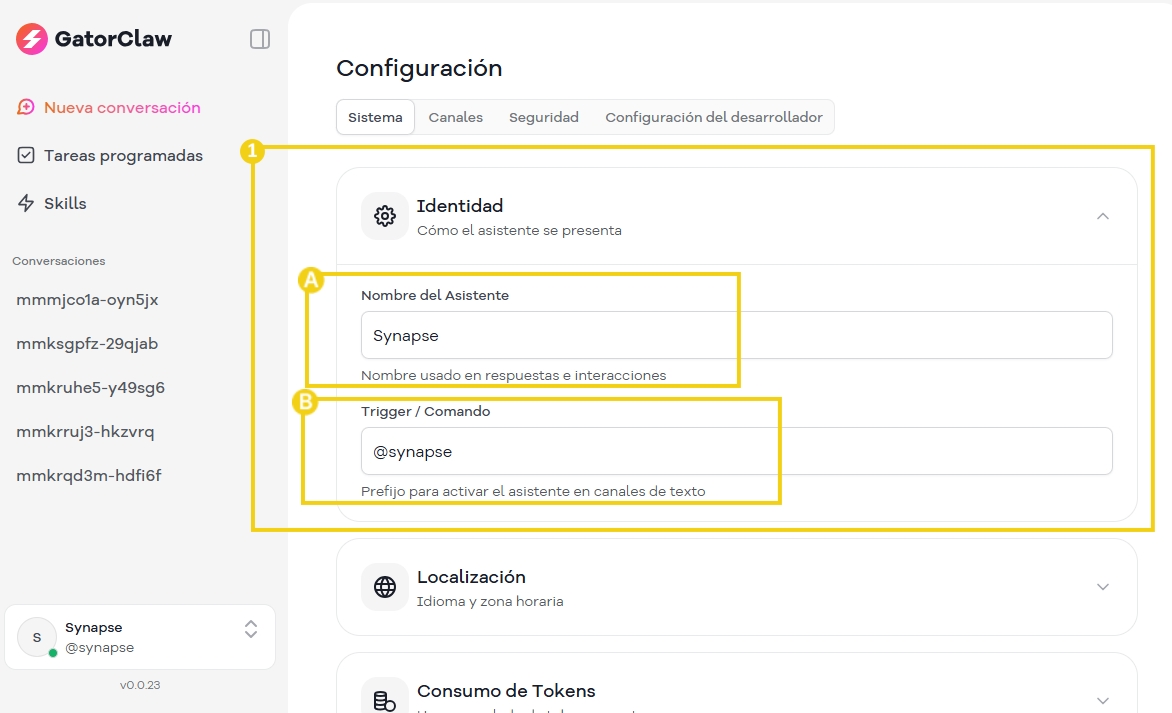Open conversation mmkrqd3m-hdfi6f

coord(89,475)
